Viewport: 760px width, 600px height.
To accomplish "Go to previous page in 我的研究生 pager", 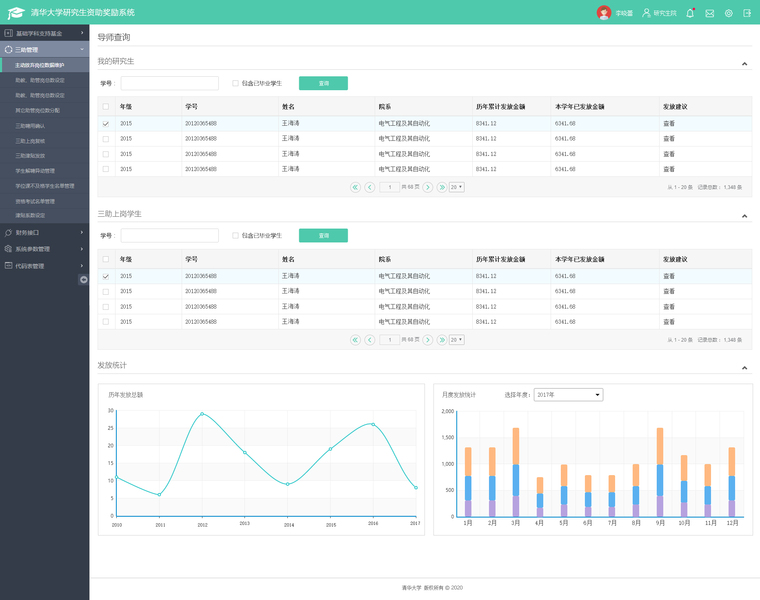I will 369,187.
